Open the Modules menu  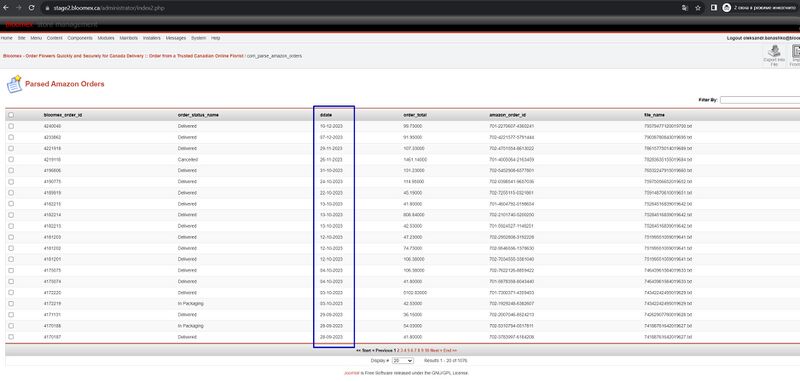106,38
